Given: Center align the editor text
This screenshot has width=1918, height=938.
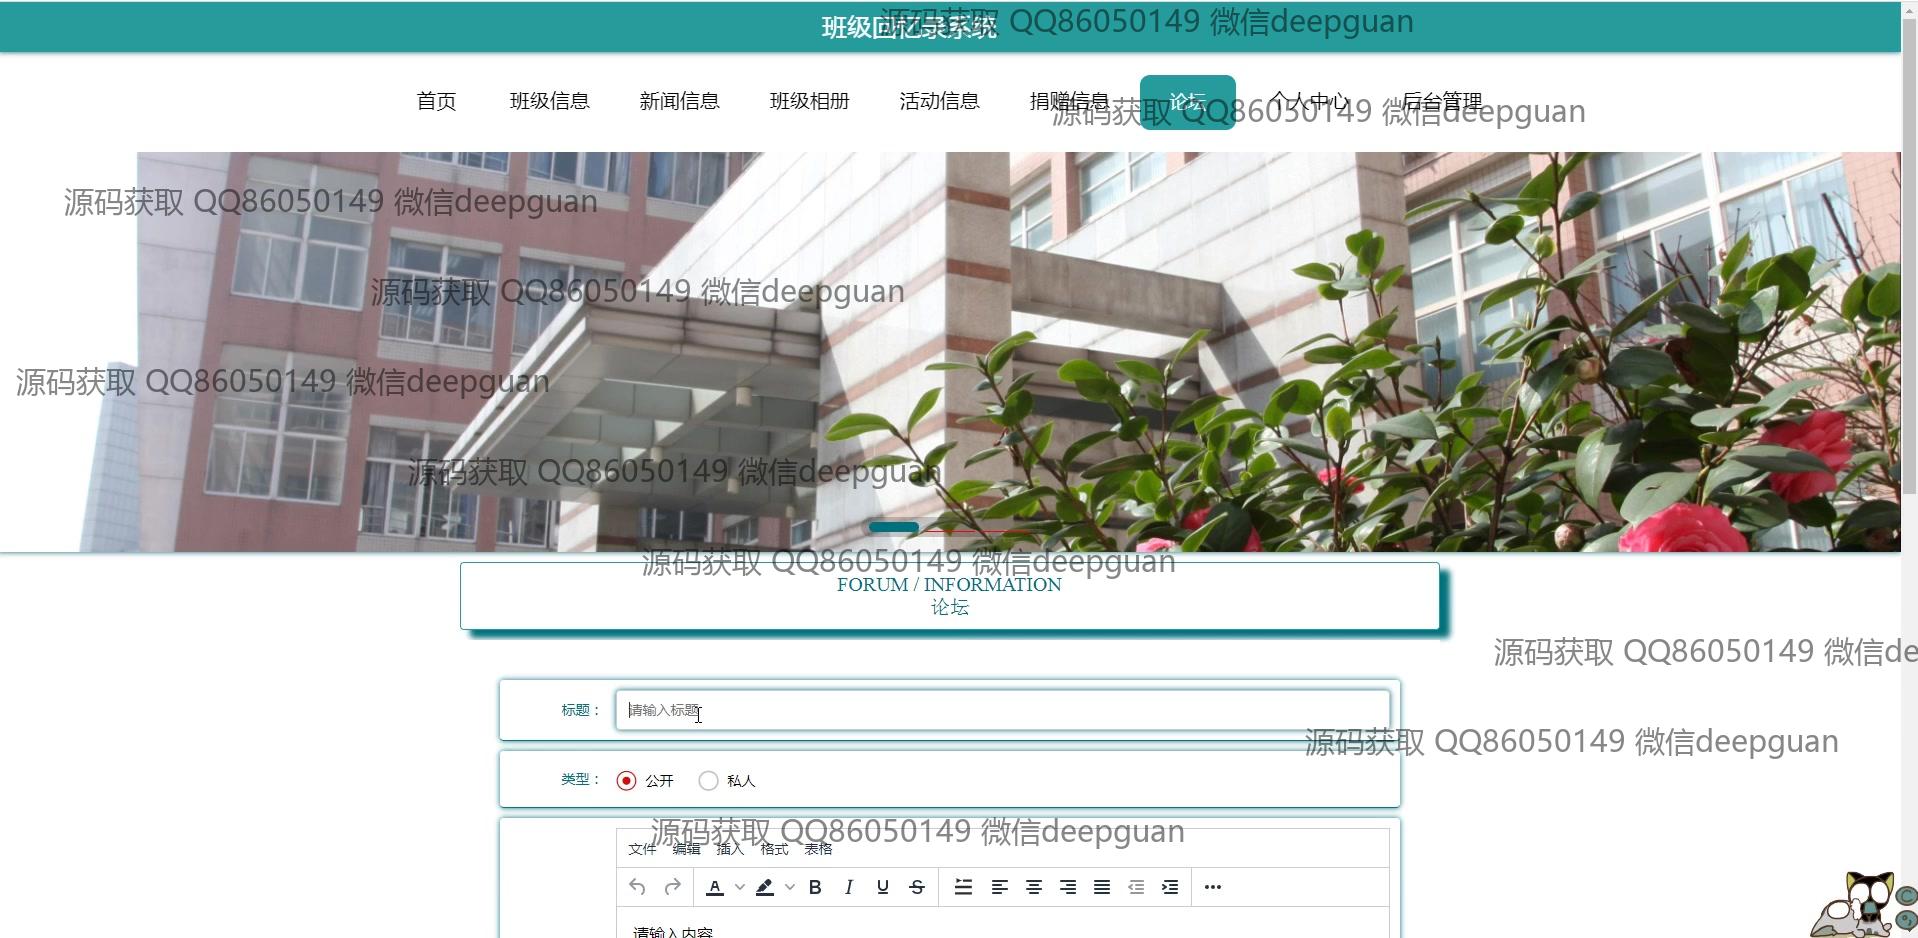Looking at the screenshot, I should (x=1034, y=887).
